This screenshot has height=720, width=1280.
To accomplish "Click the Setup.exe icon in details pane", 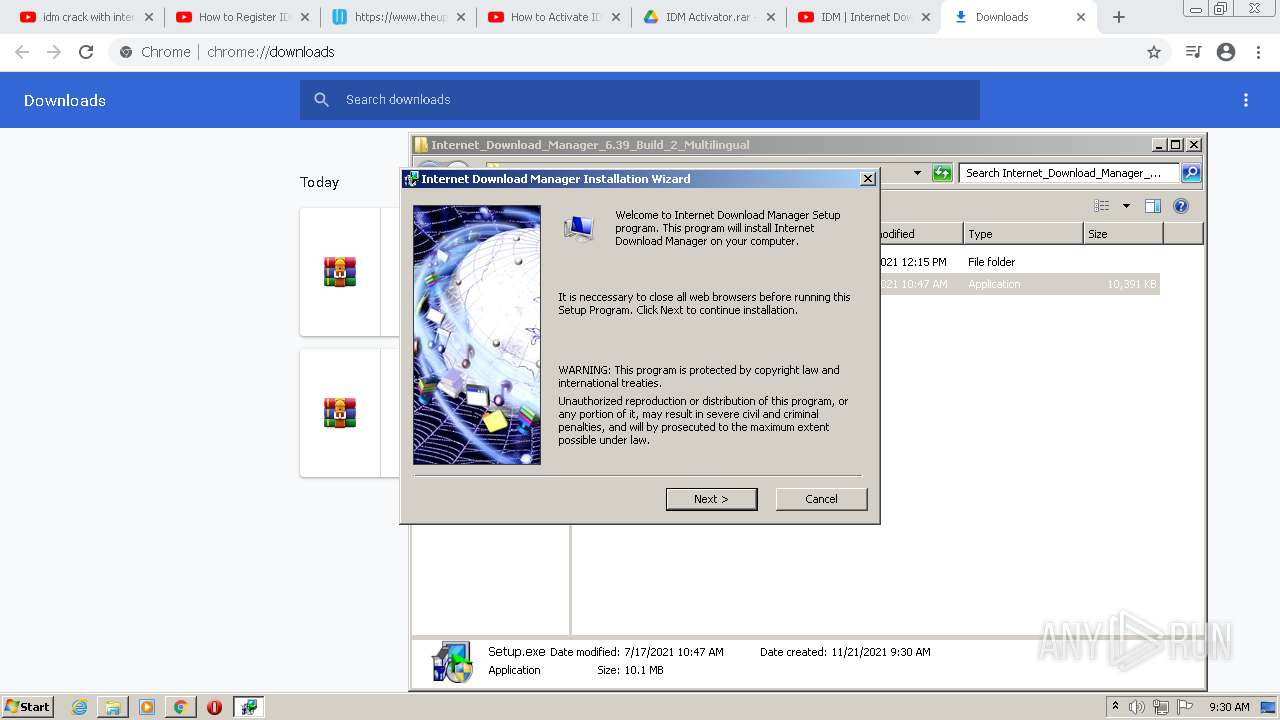I will pyautogui.click(x=452, y=662).
